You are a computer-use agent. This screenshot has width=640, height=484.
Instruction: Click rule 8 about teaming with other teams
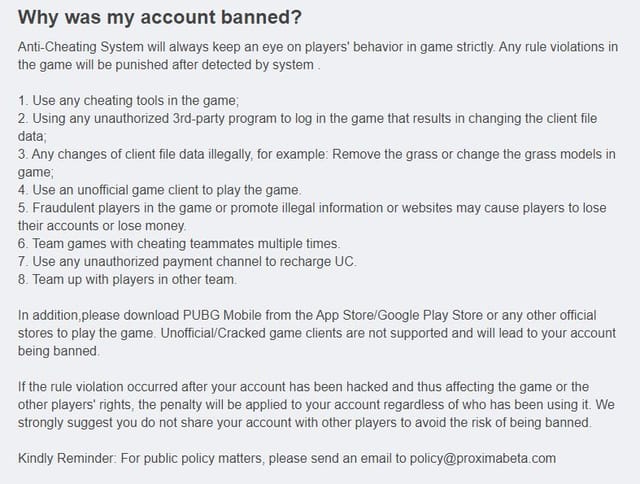[127, 280]
